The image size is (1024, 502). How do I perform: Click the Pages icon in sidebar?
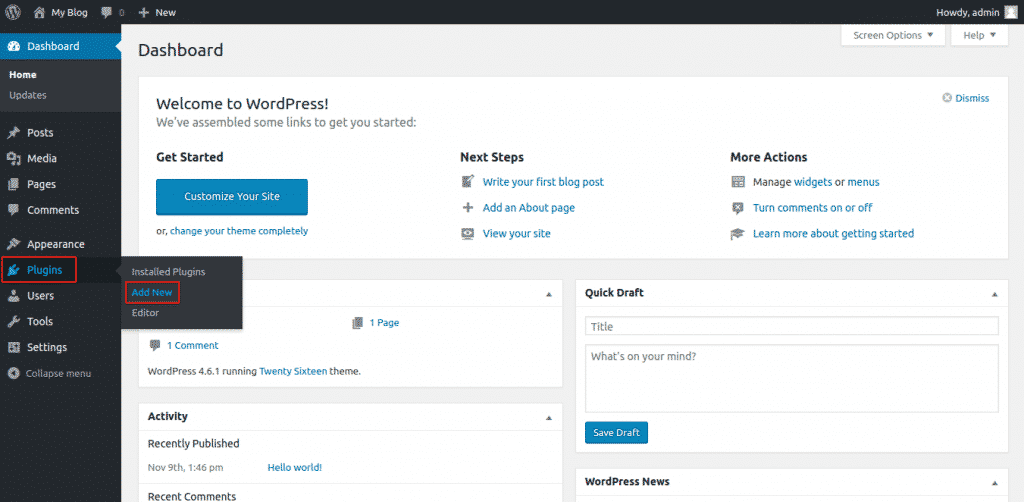(14, 185)
